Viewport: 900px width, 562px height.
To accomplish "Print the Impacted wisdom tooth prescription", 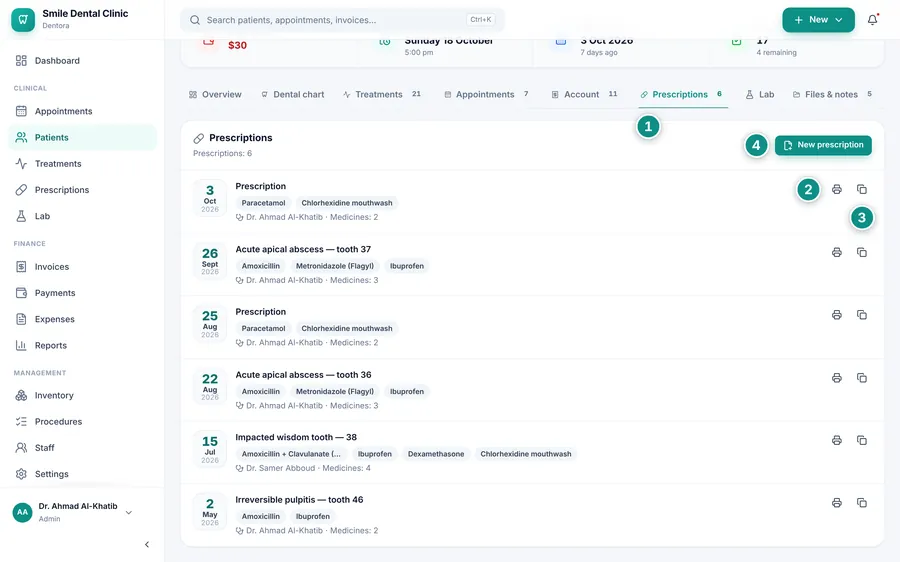I will (x=837, y=440).
